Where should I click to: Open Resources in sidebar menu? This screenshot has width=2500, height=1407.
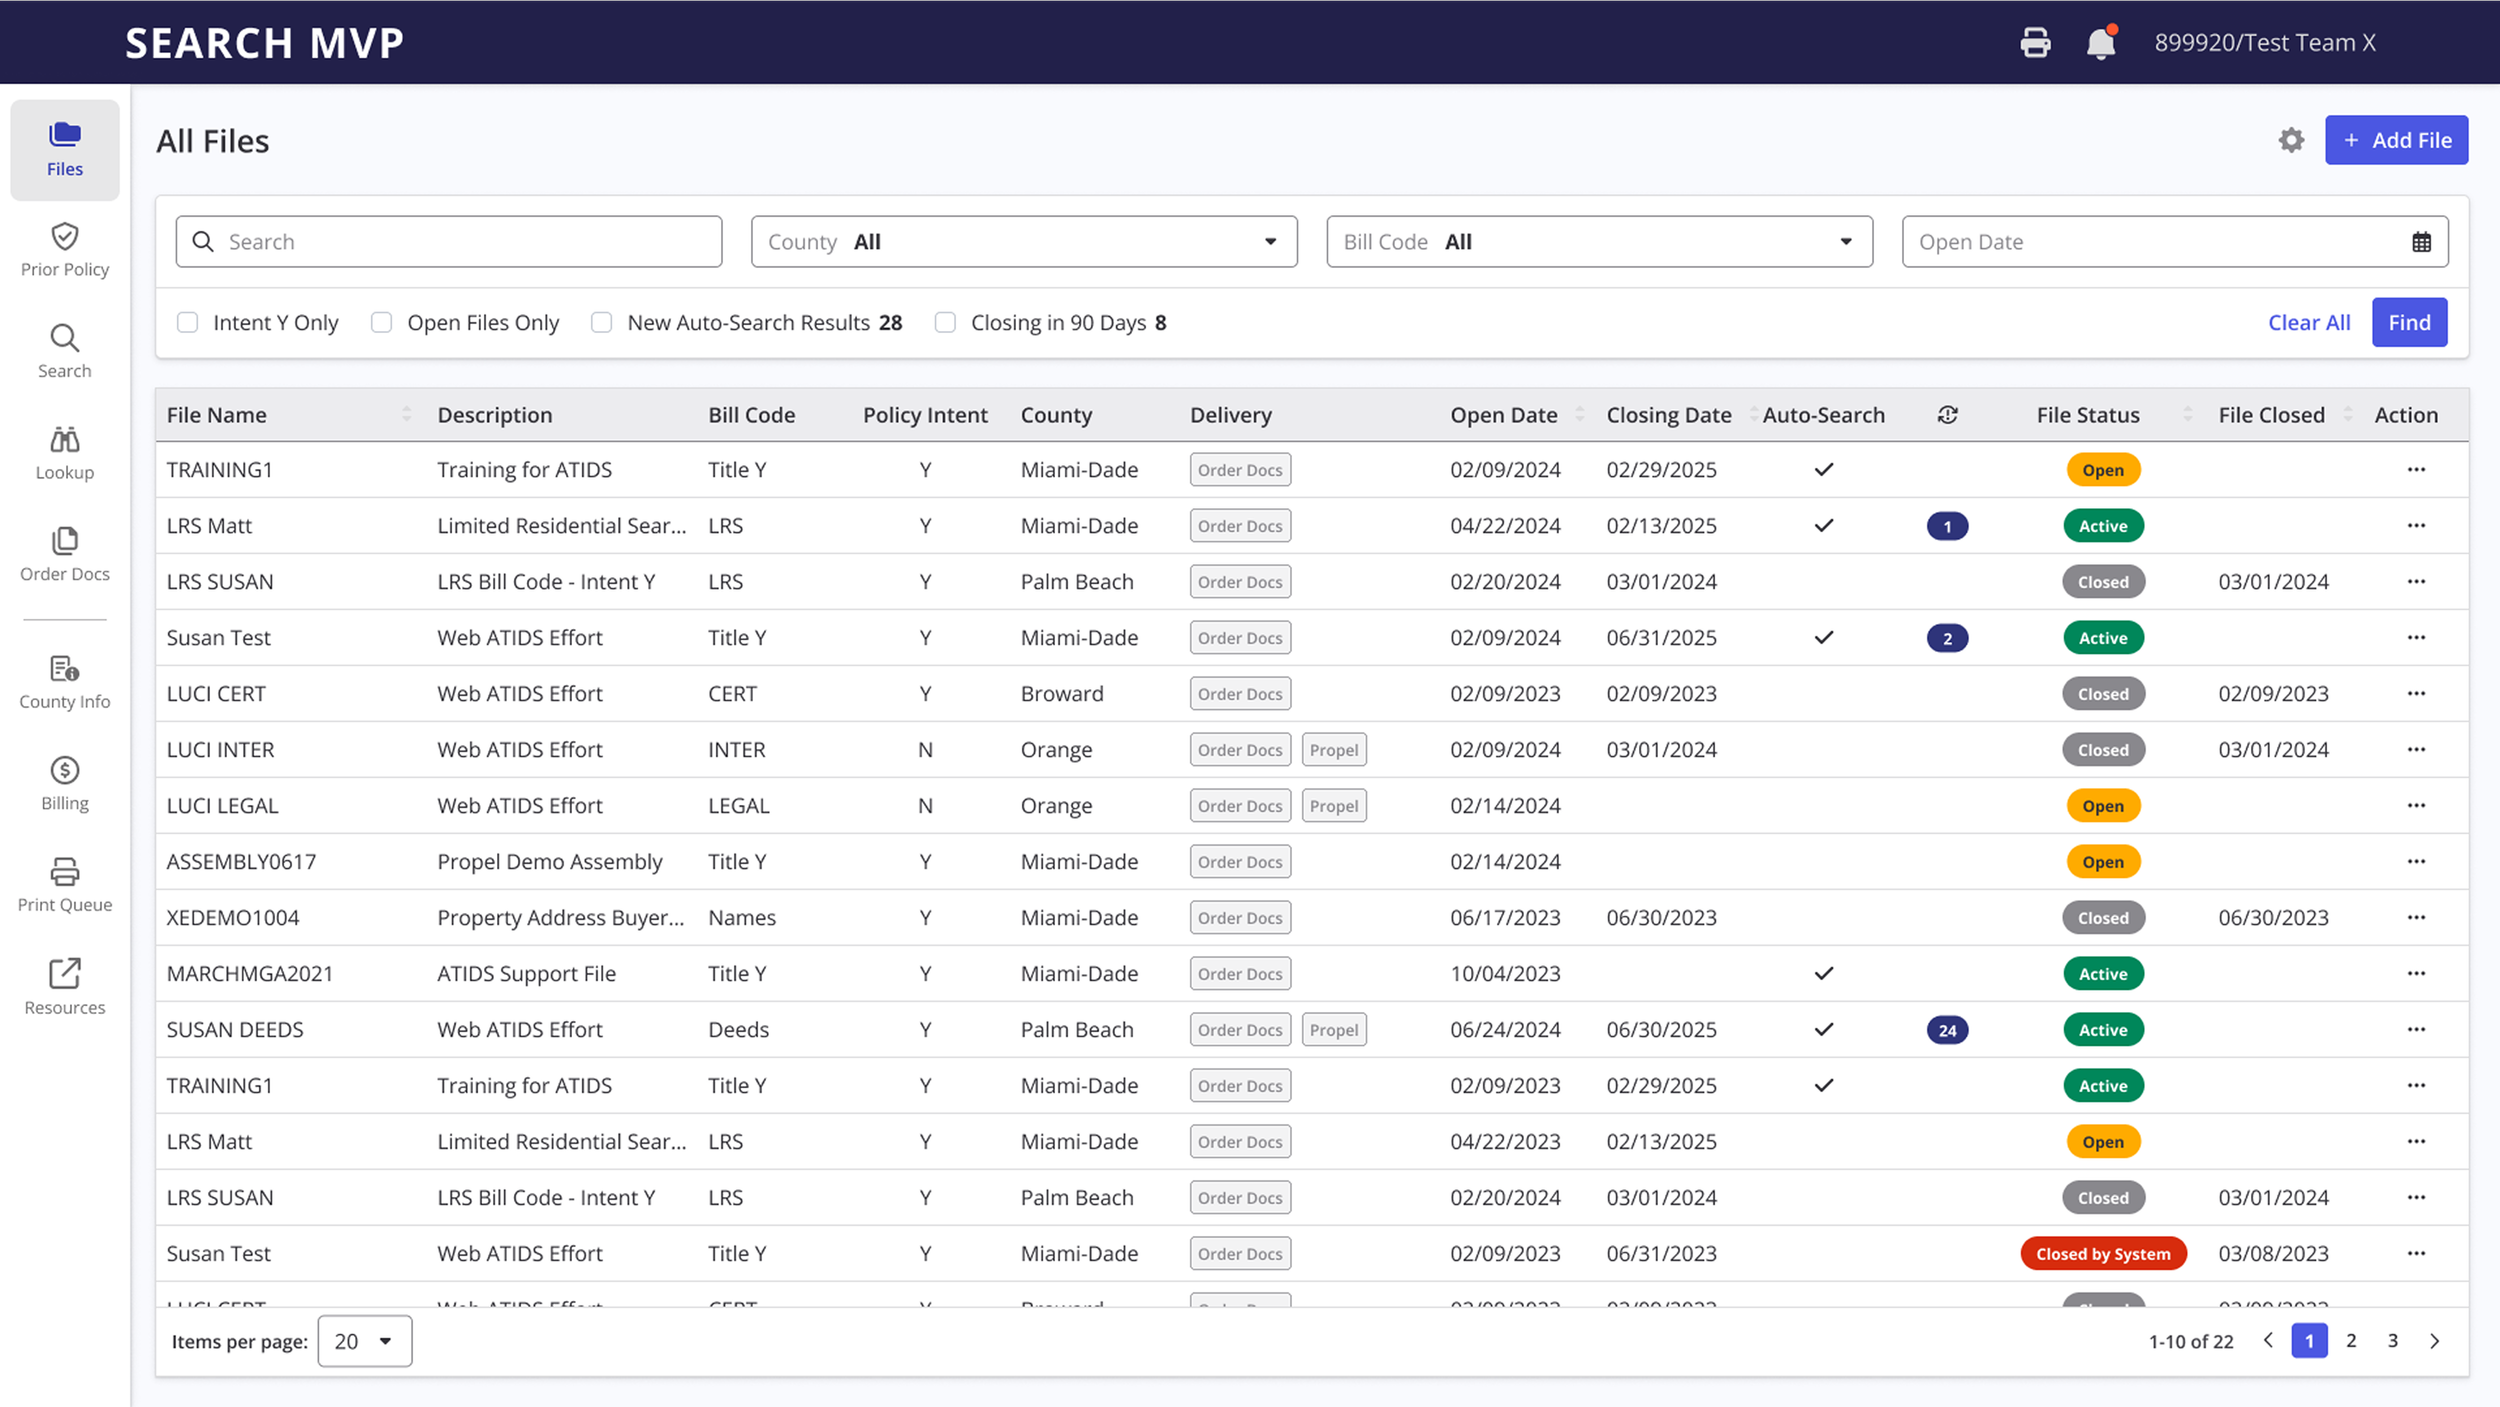(65, 987)
